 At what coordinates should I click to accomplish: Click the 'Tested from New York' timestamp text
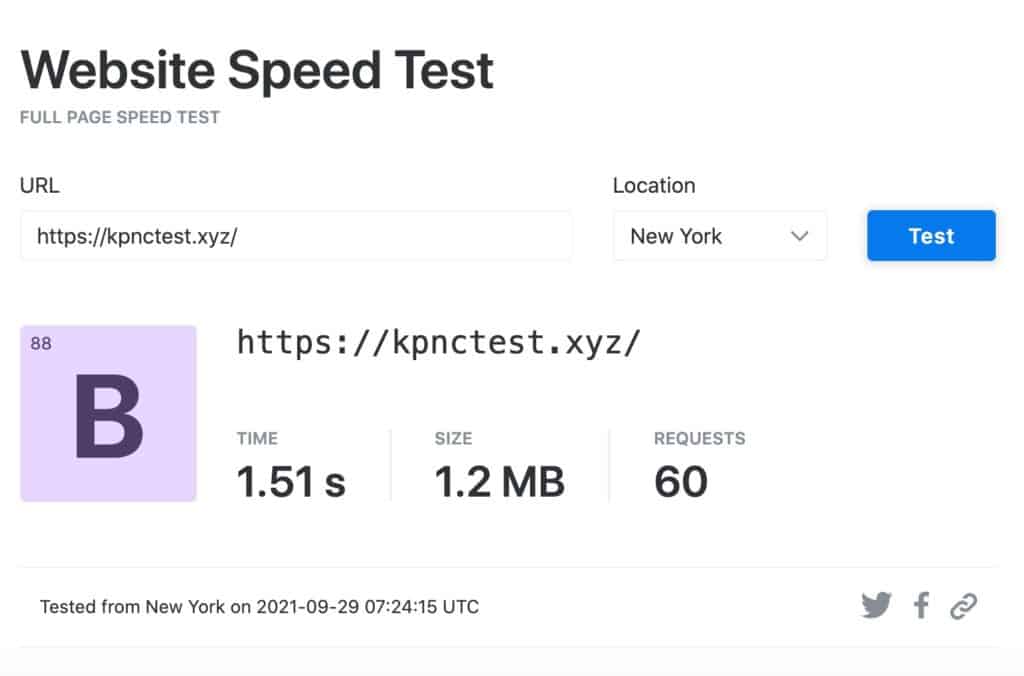(258, 606)
